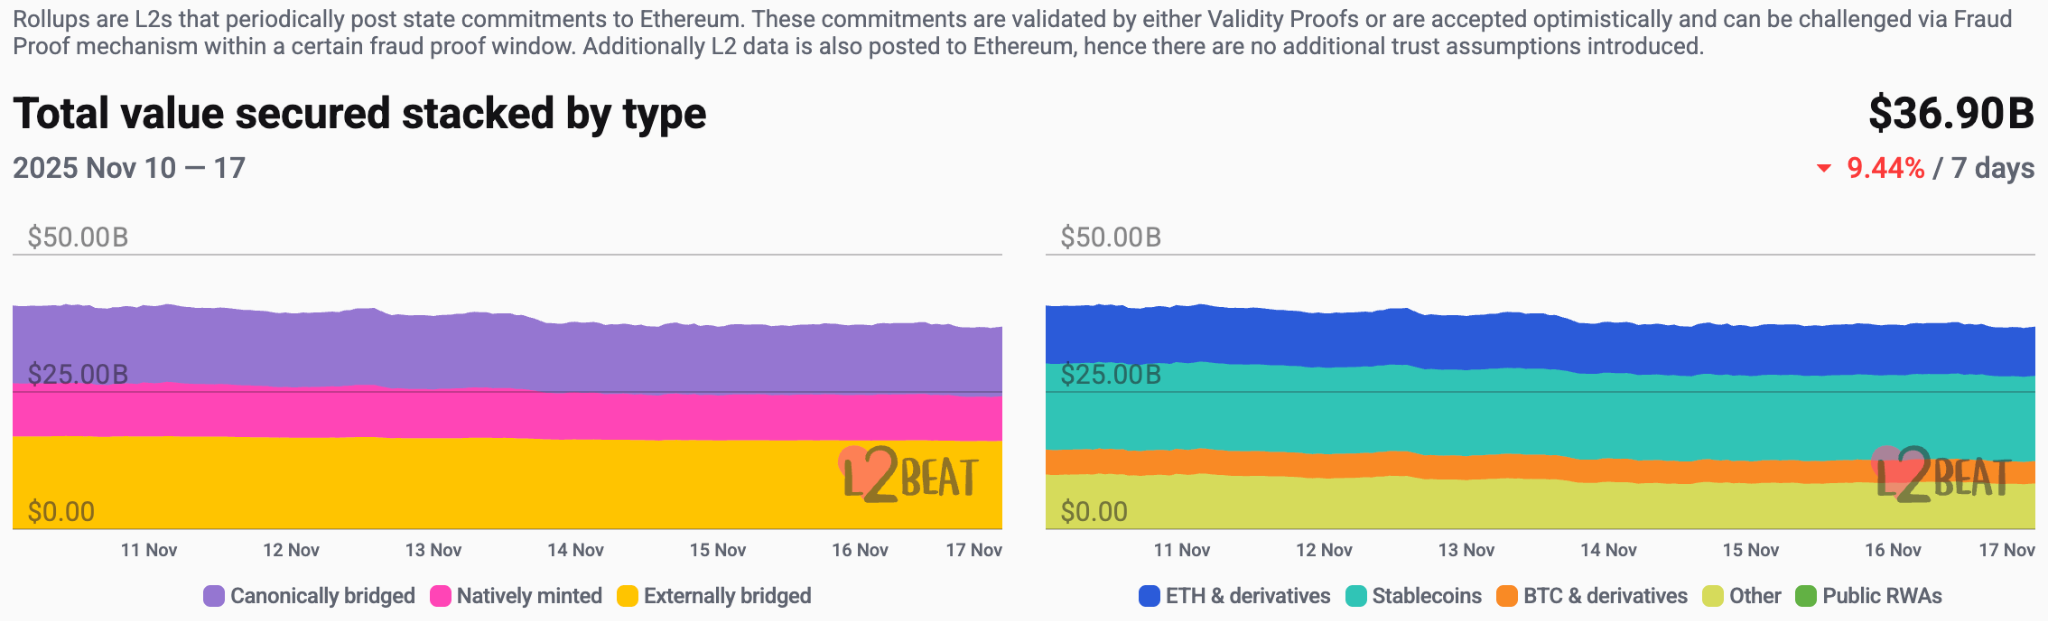Click the Public RWAs green swatch
The image size is (2048, 621).
click(1806, 596)
